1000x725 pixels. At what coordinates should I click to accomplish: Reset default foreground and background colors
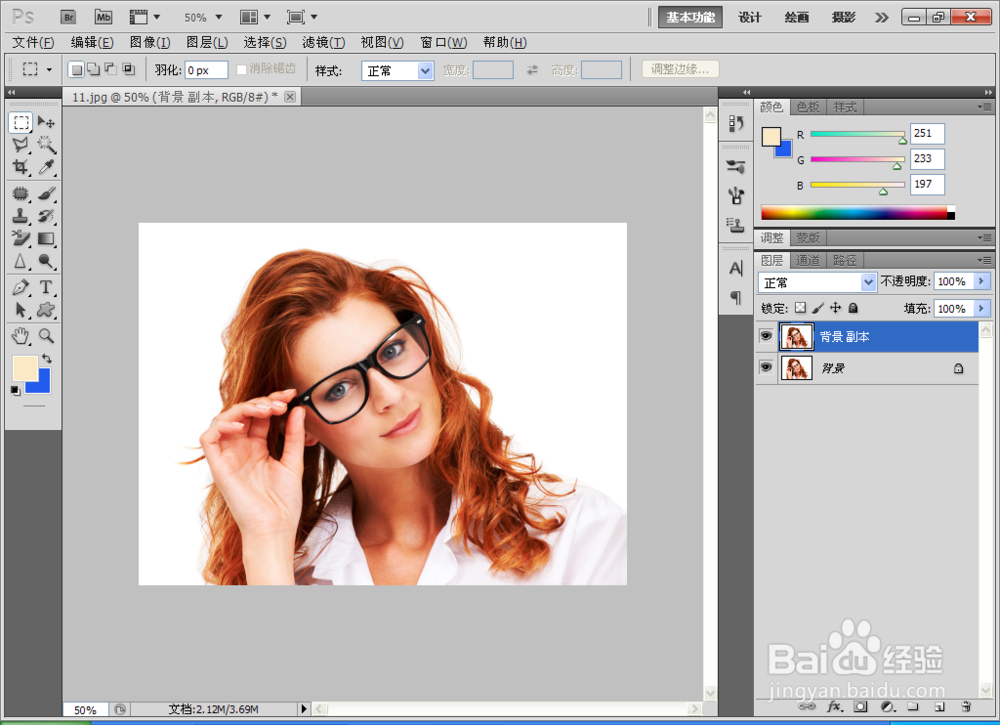pyautogui.click(x=15, y=390)
